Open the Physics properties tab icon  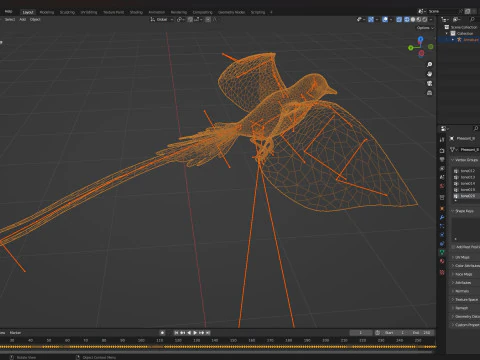[442, 235]
